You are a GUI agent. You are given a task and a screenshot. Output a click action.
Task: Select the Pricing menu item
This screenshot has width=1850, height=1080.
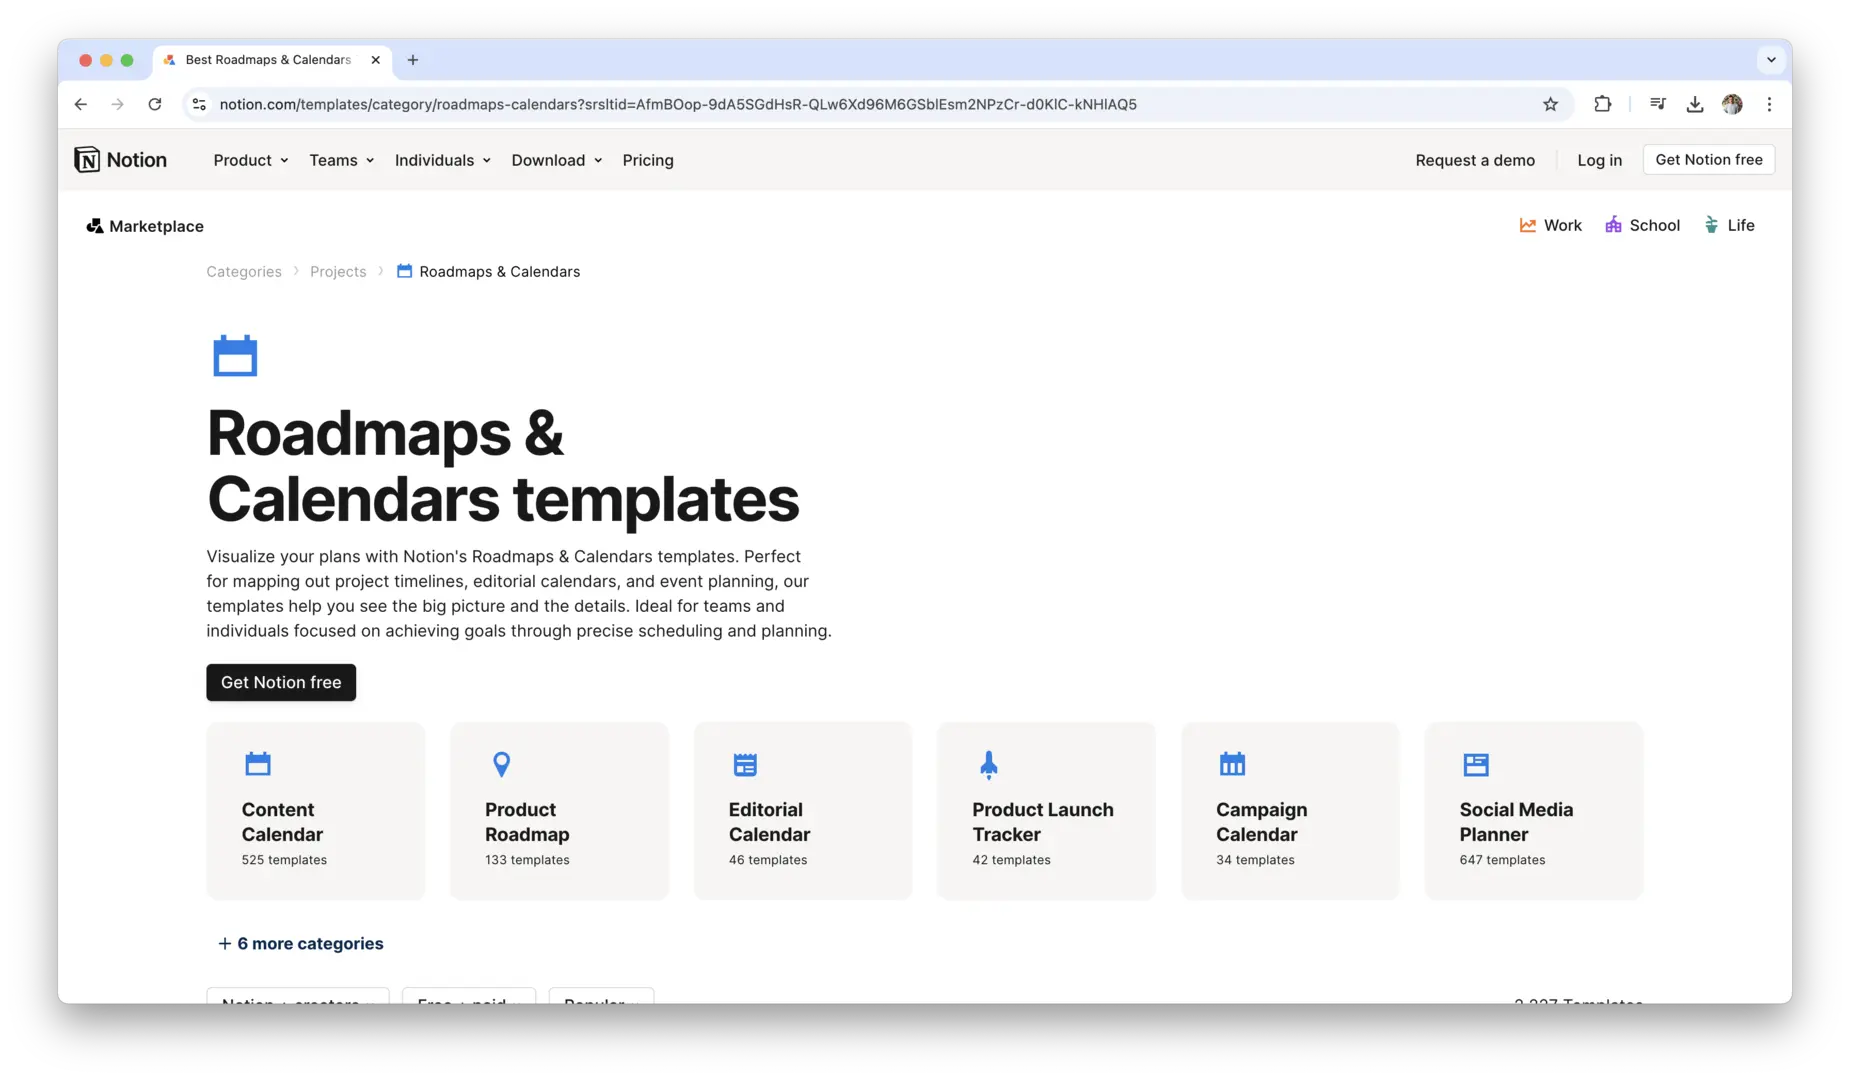click(x=647, y=160)
